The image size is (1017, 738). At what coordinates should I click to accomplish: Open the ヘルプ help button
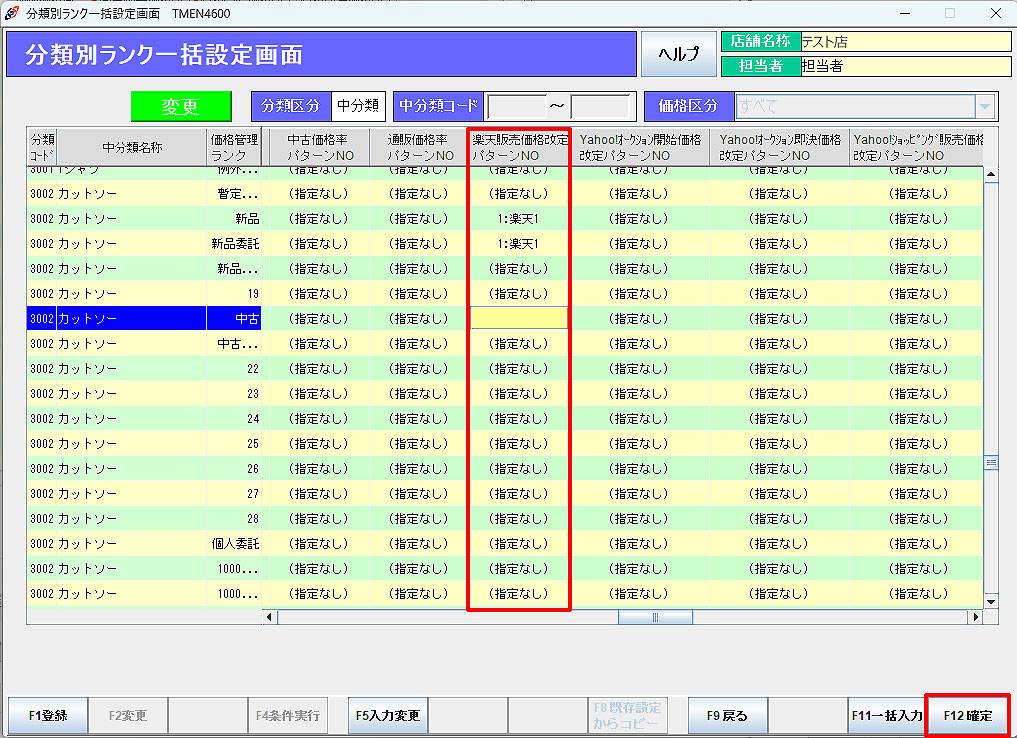pyautogui.click(x=678, y=54)
